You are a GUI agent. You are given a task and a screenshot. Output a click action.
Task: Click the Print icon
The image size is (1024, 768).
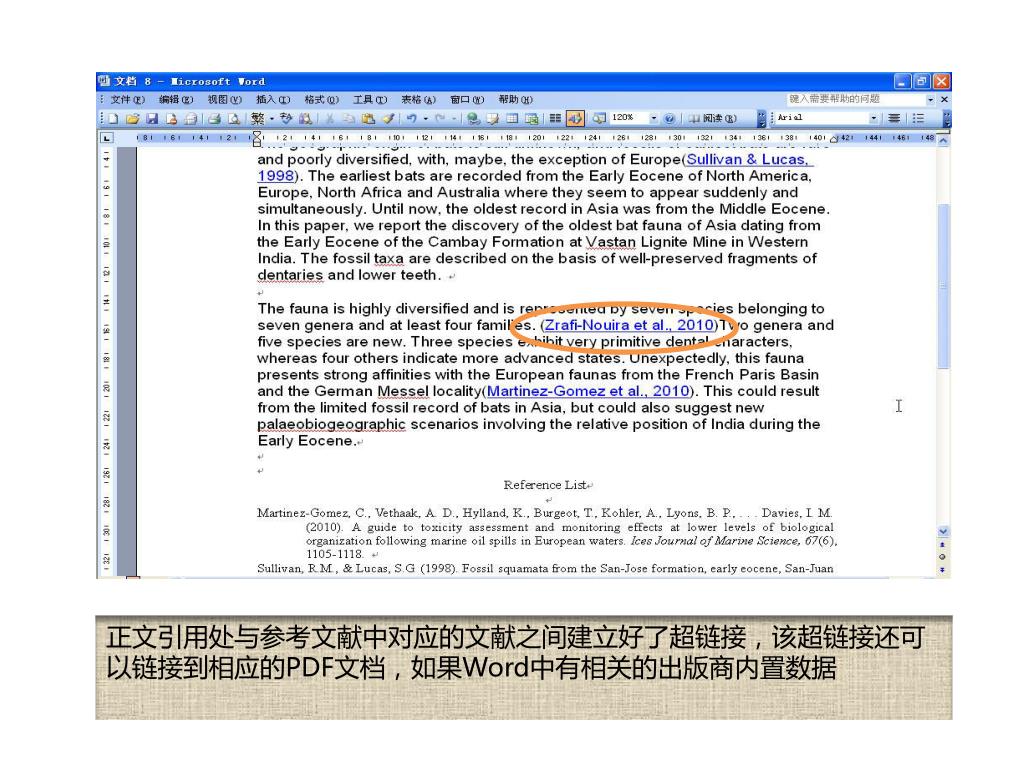(214, 119)
